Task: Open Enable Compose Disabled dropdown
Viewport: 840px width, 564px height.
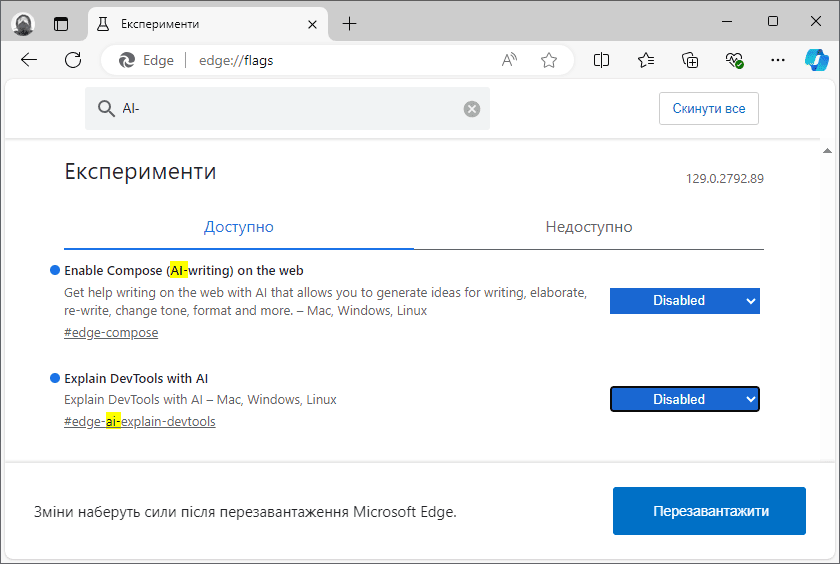Action: coord(685,300)
